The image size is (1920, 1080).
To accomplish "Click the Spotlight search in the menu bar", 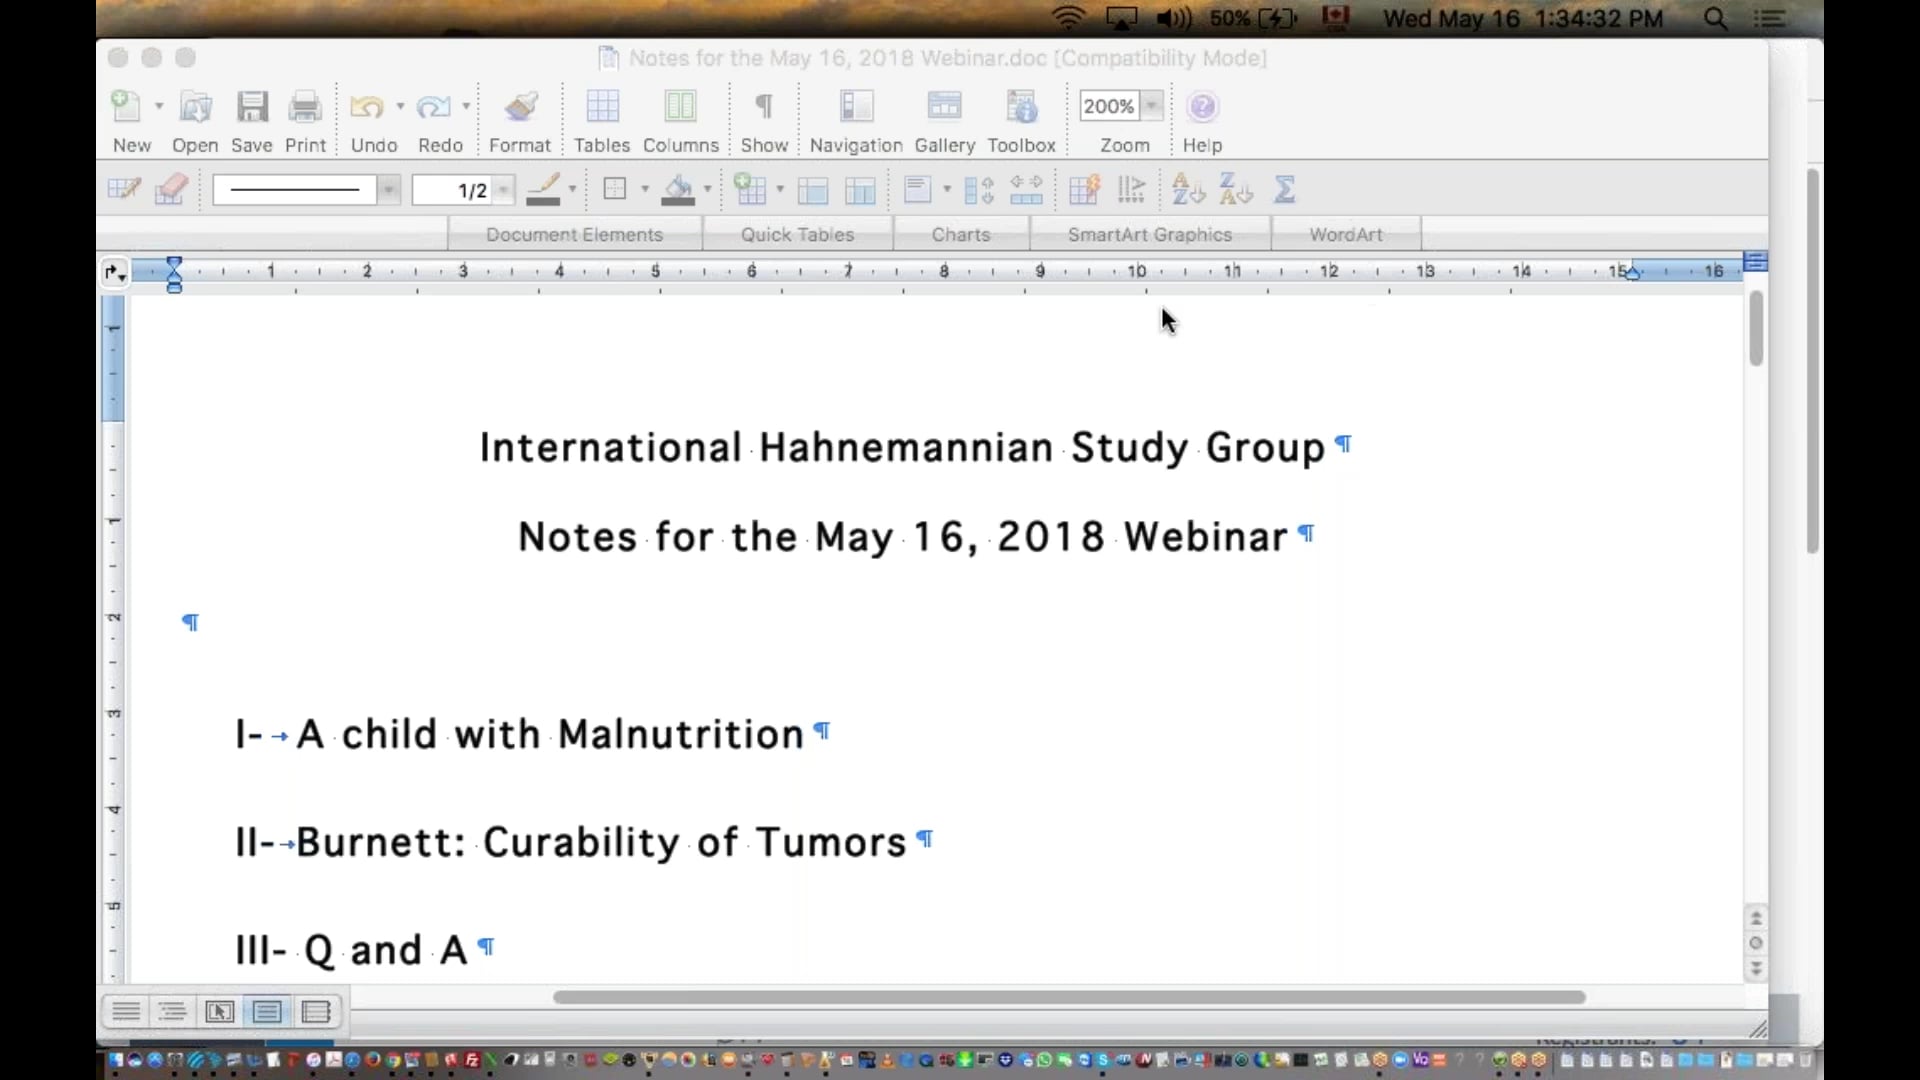I will click(x=1716, y=17).
